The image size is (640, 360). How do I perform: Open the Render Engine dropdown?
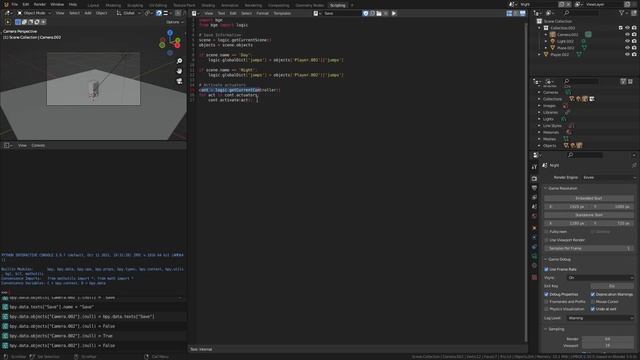[609, 178]
